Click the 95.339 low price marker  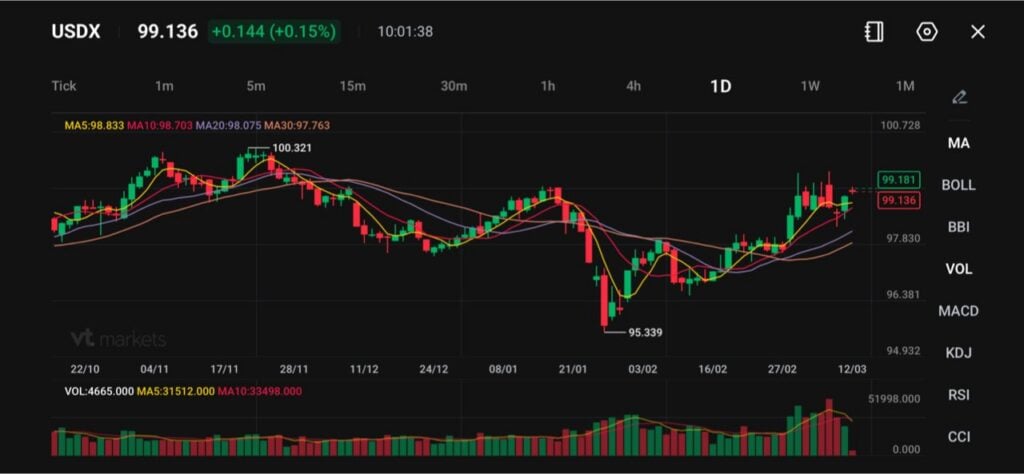pyautogui.click(x=645, y=332)
